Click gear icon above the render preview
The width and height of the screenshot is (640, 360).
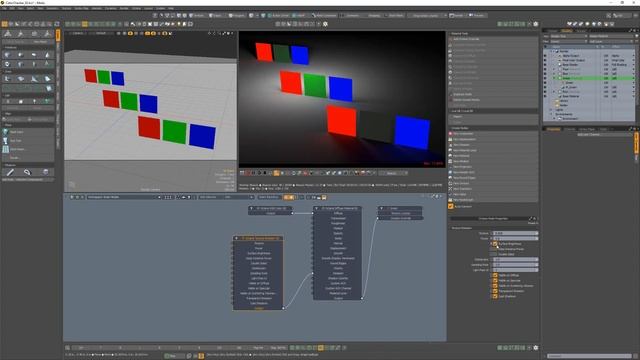pyautogui.click(x=325, y=24)
